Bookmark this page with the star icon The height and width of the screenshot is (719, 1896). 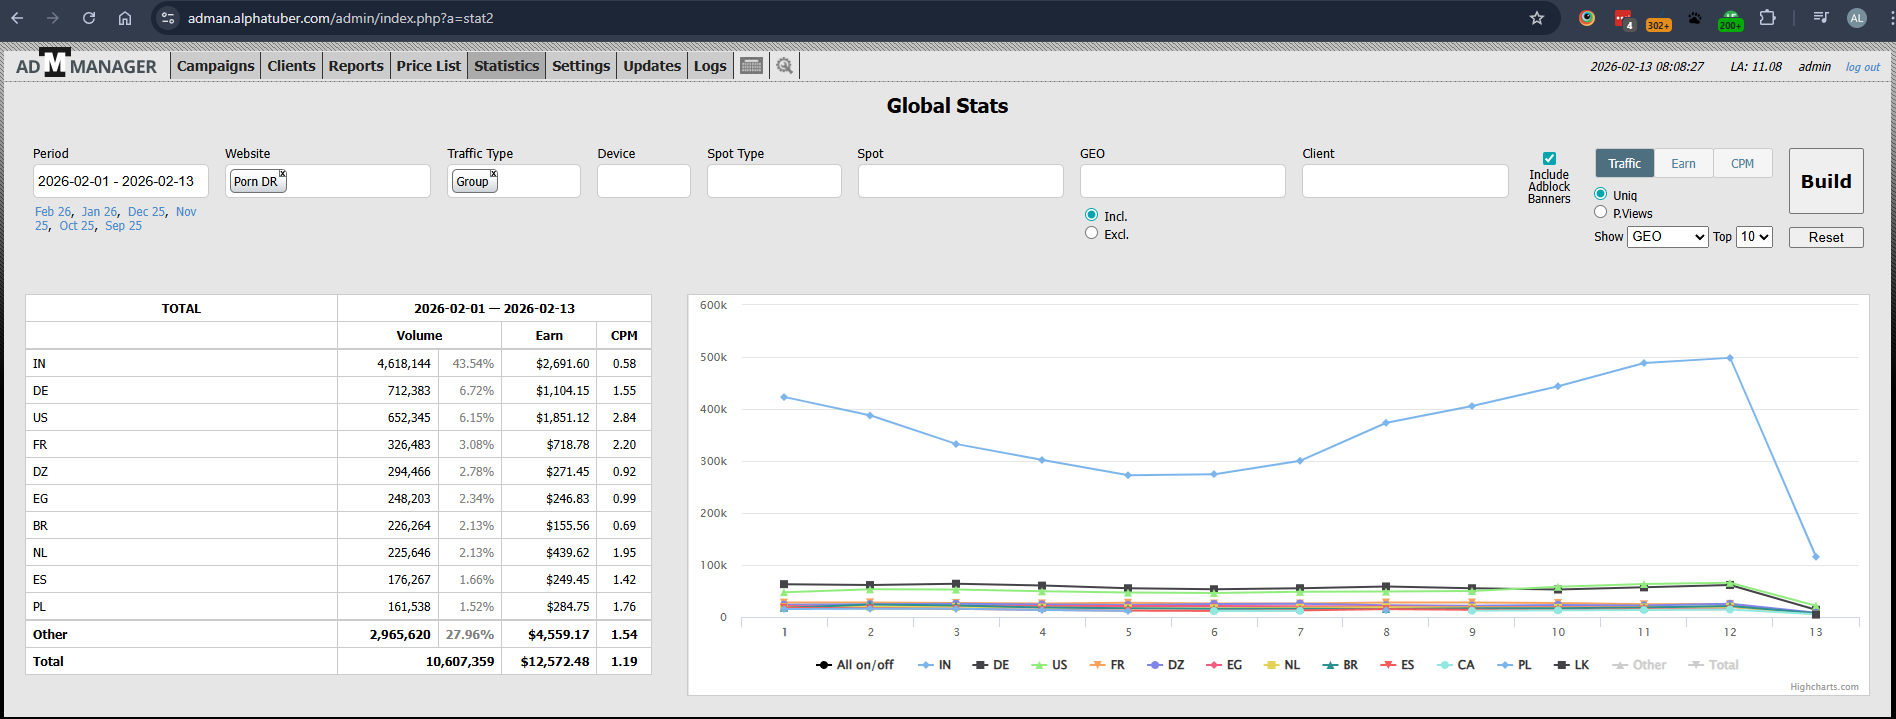1537,18
